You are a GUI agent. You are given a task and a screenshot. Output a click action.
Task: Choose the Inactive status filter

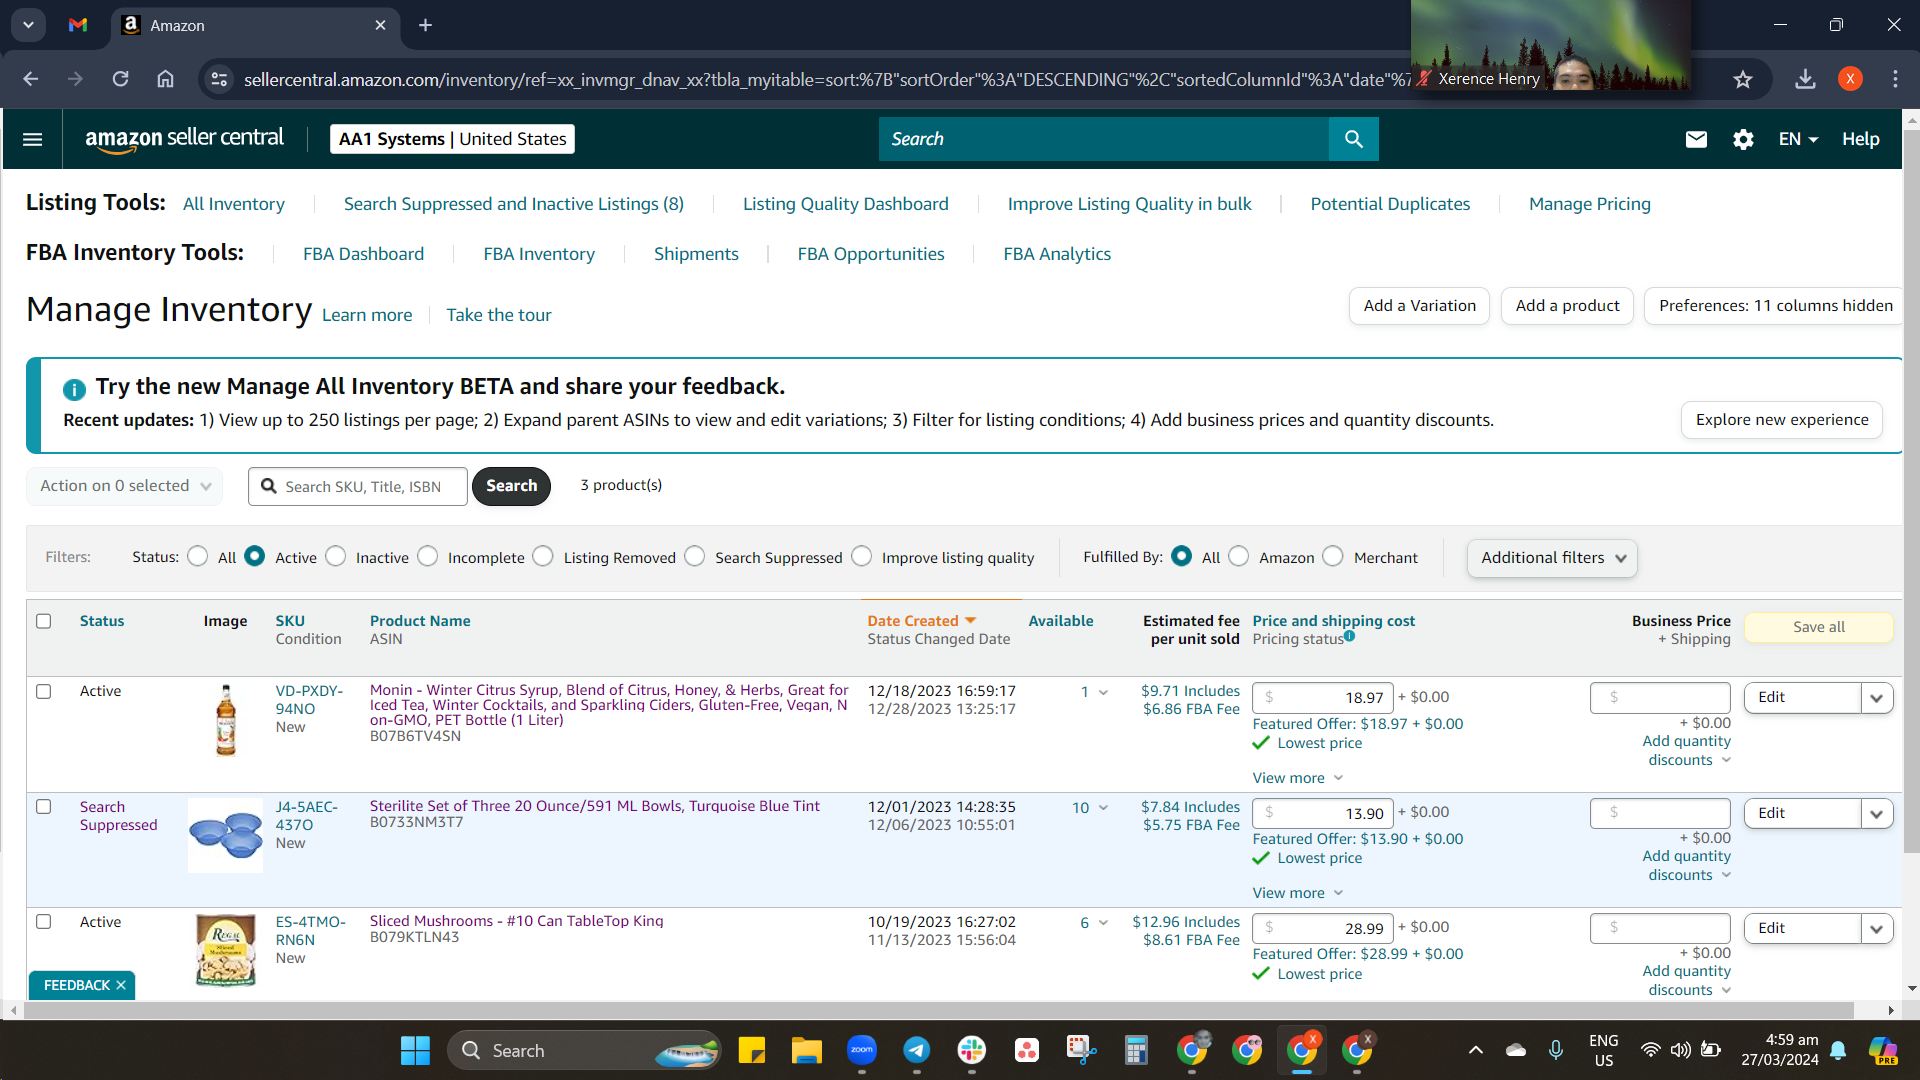click(x=336, y=556)
